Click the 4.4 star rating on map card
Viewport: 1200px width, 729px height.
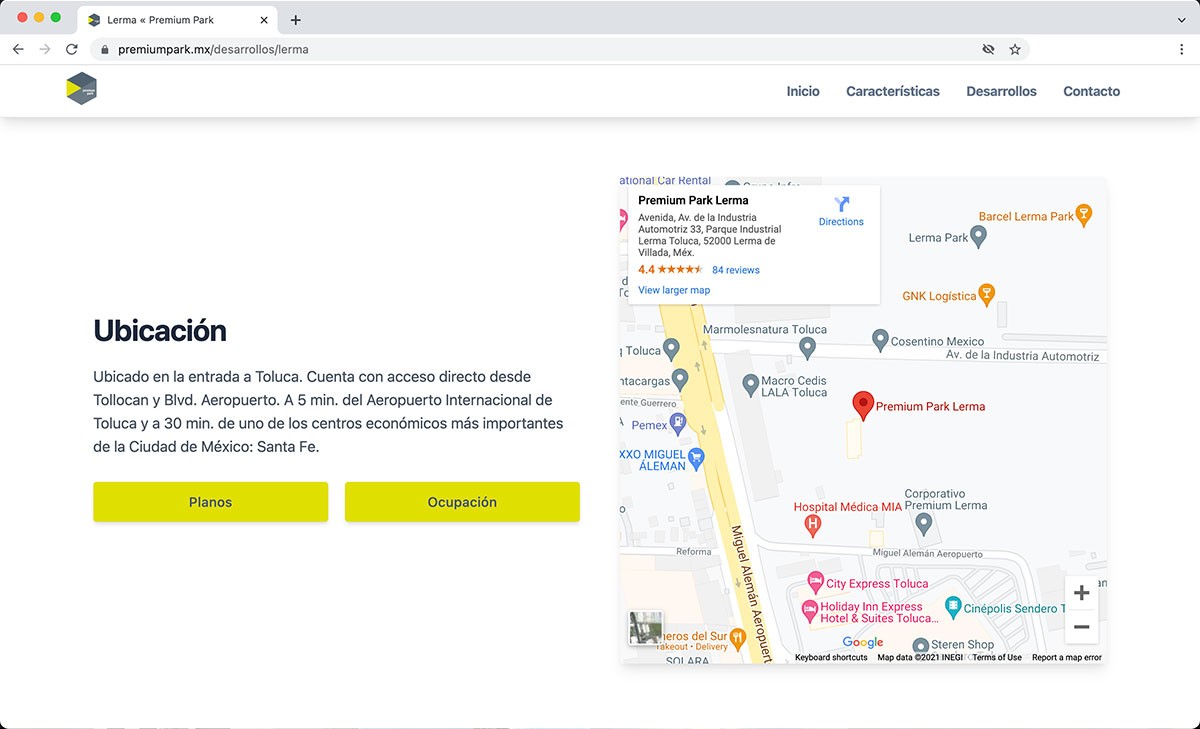(x=670, y=270)
